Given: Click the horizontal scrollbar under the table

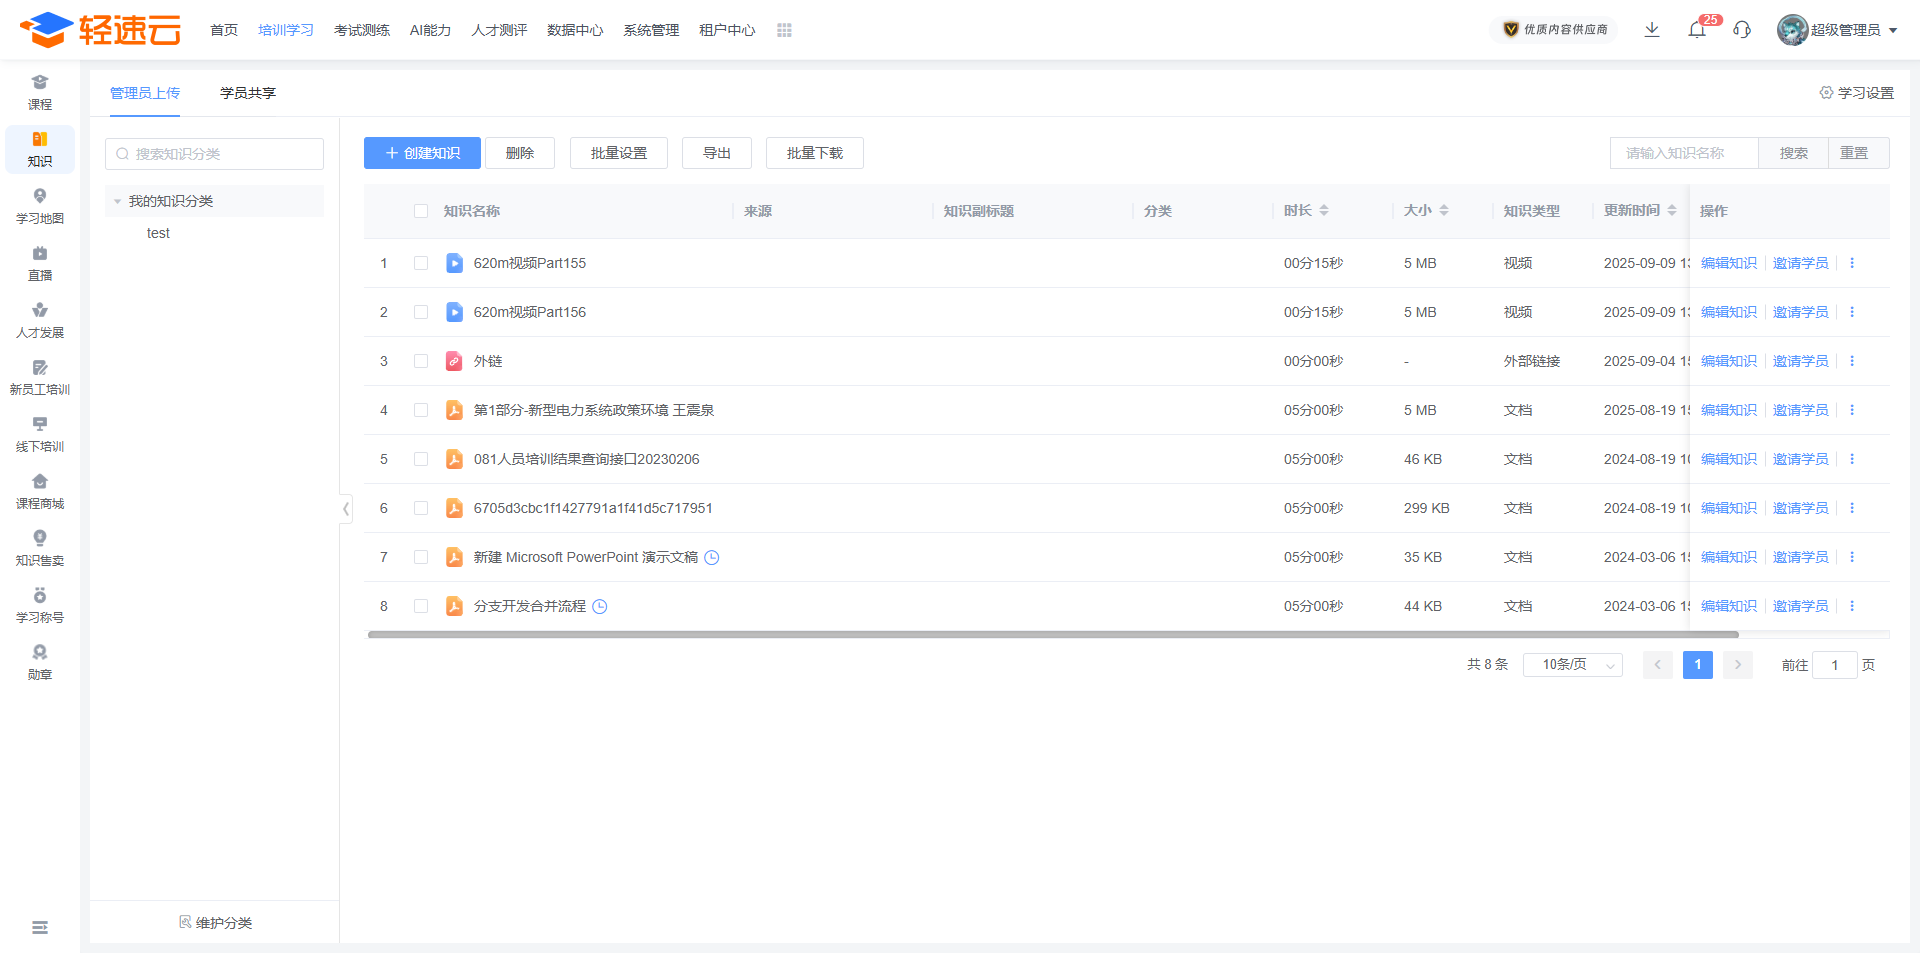Looking at the screenshot, I should tap(1052, 635).
